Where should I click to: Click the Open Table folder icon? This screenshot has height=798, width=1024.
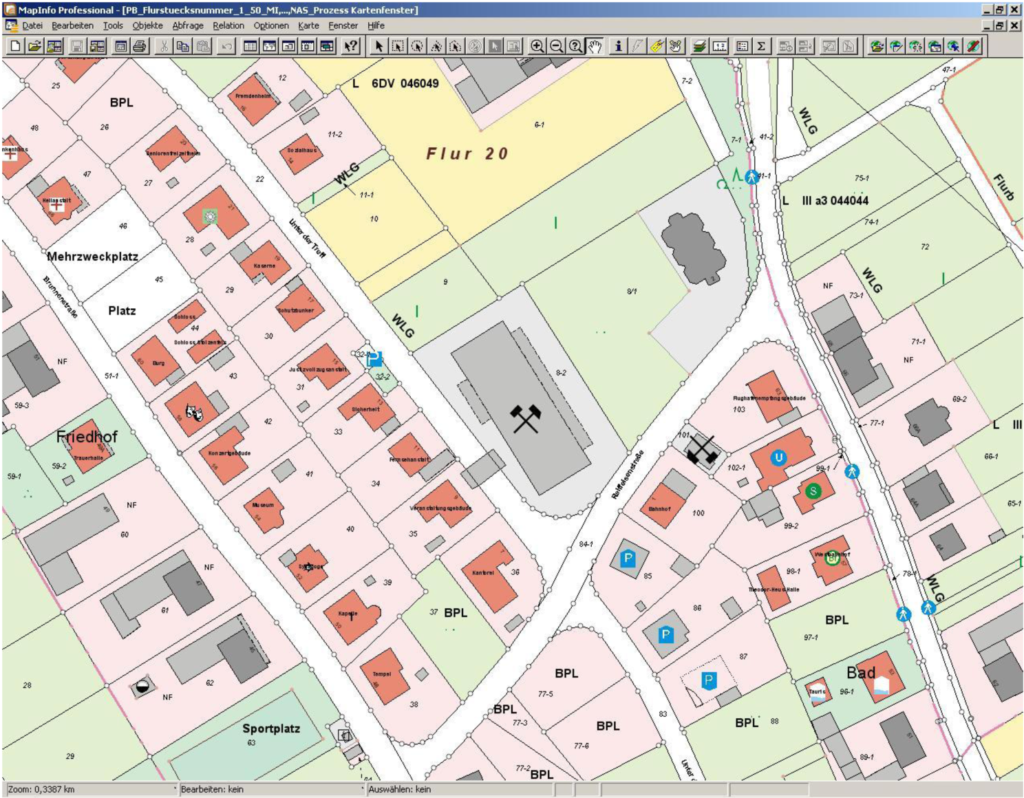[x=34, y=46]
